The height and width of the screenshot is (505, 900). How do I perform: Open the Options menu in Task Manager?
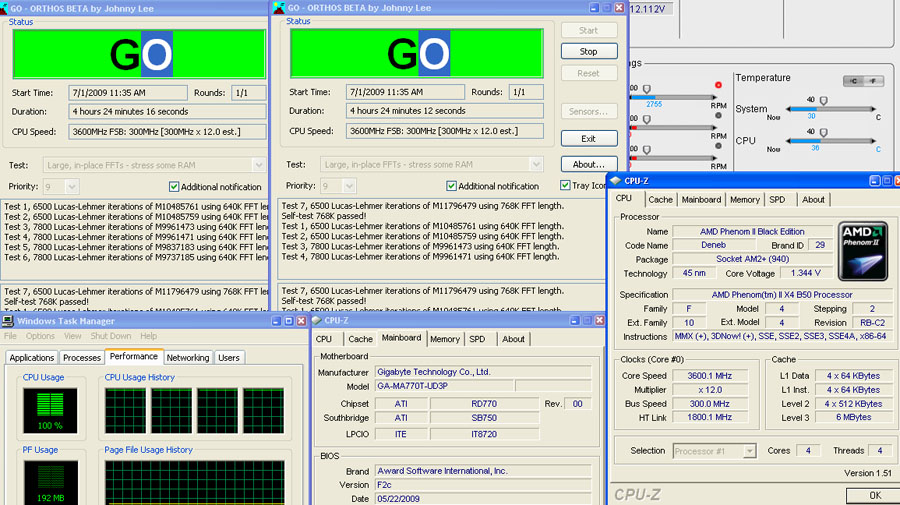40,336
